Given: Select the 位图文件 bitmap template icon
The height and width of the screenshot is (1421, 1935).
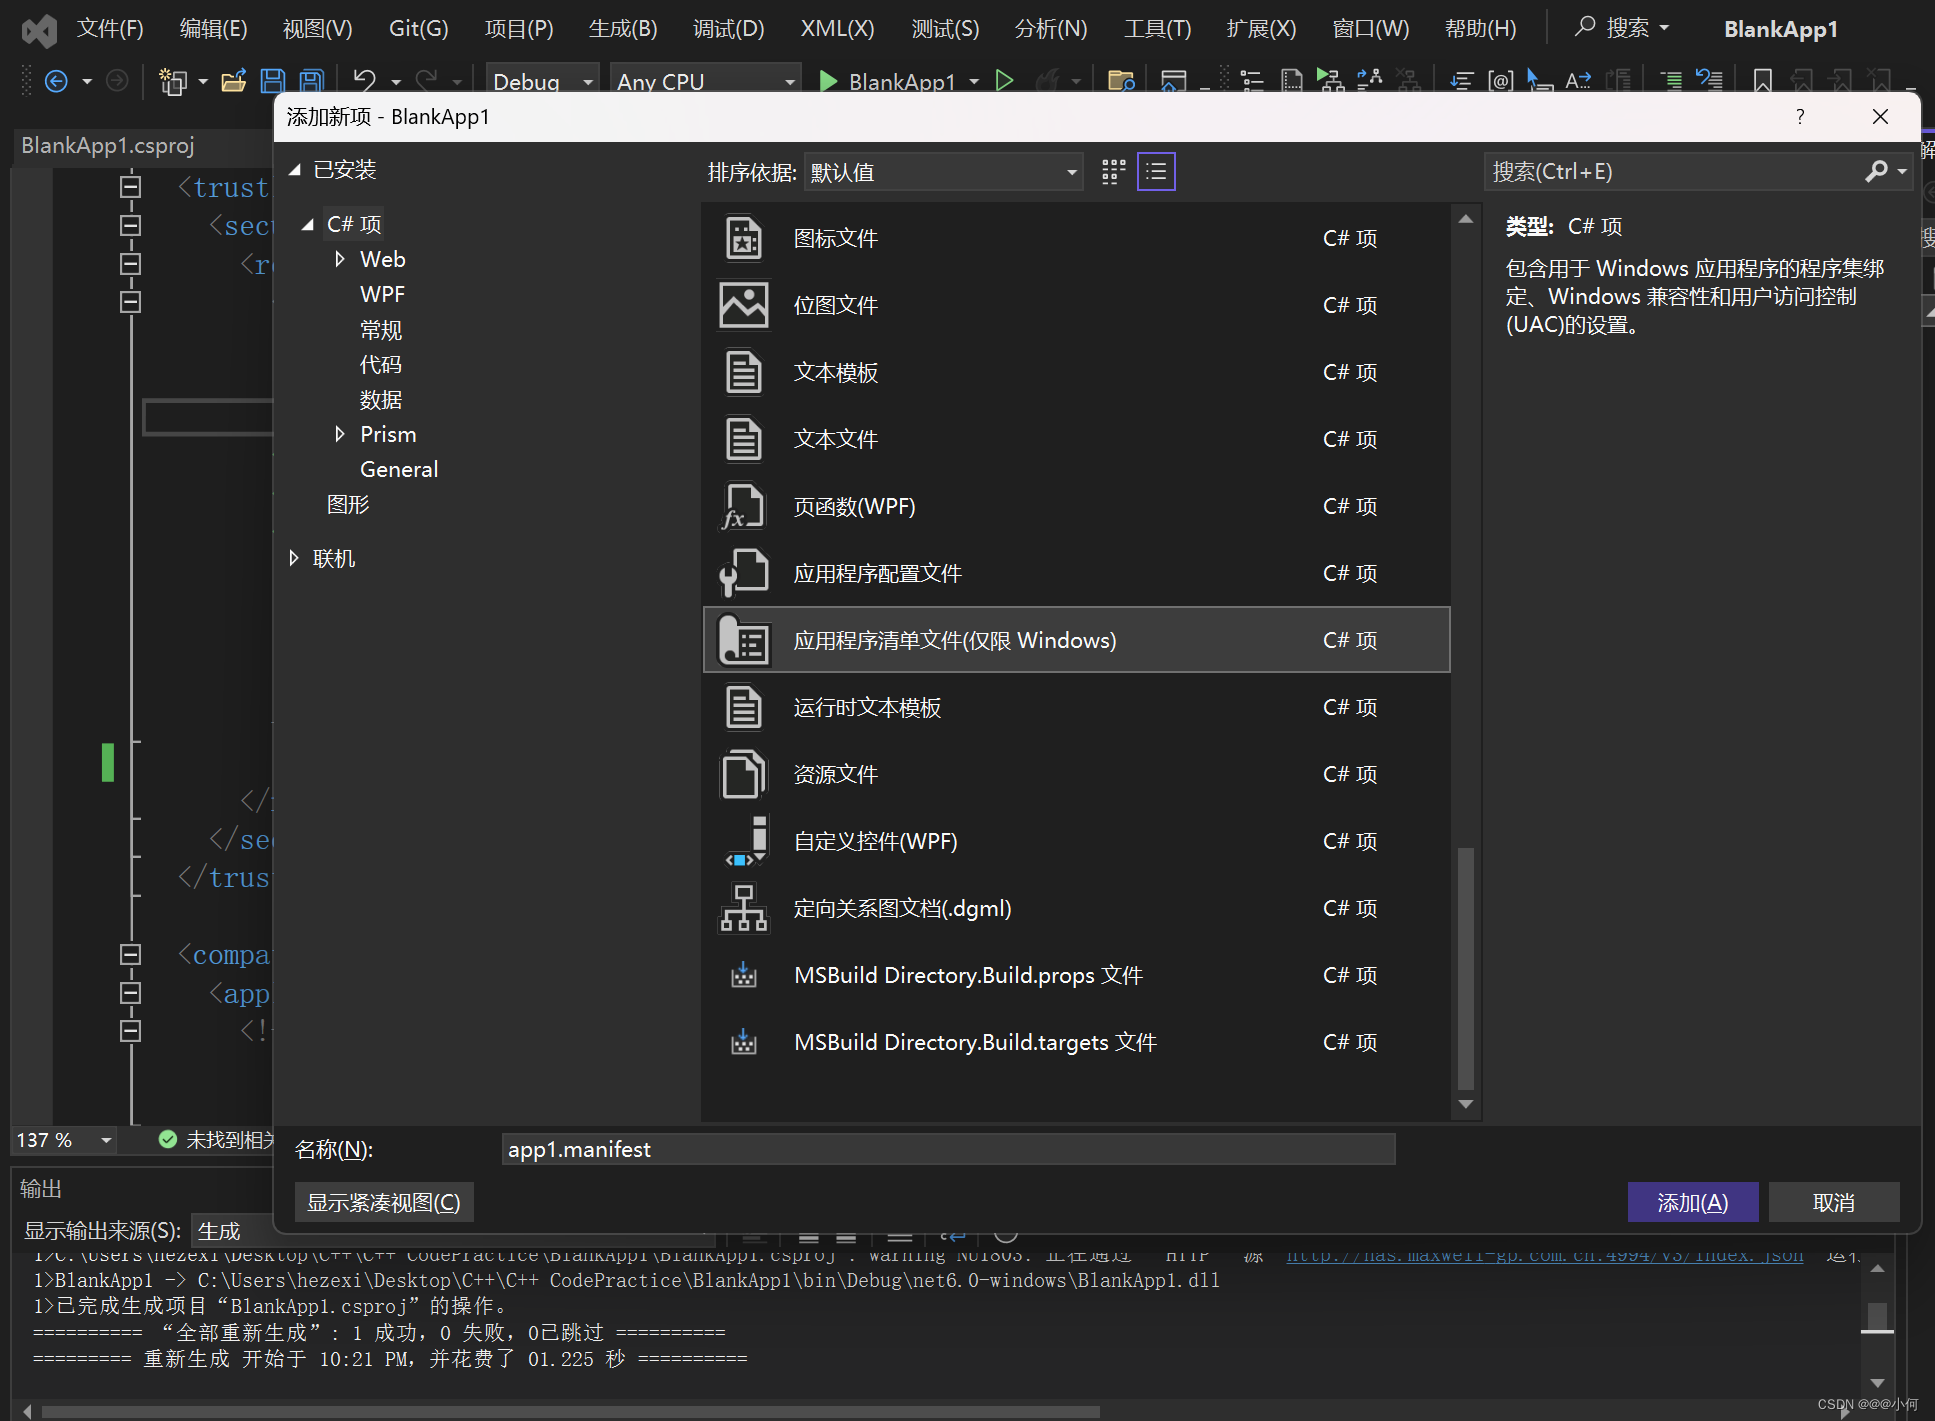Looking at the screenshot, I should coord(744,305).
